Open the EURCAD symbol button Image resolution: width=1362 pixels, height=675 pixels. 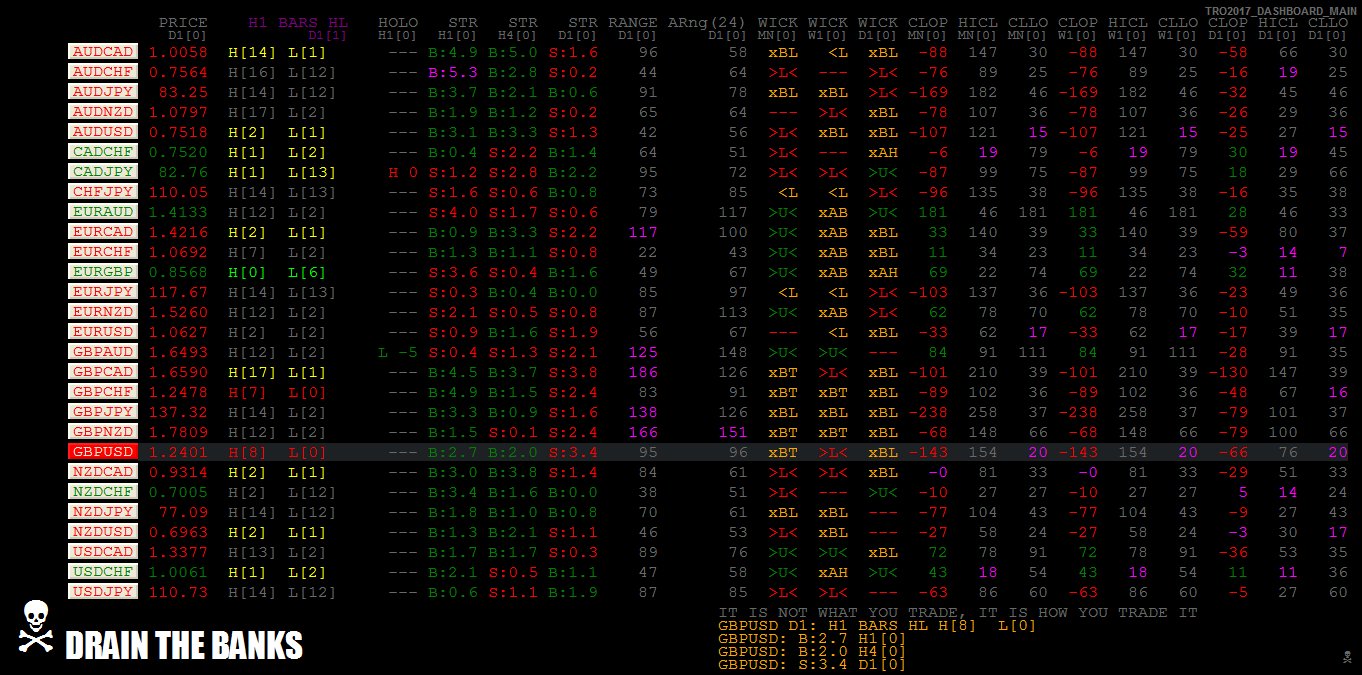(x=103, y=231)
